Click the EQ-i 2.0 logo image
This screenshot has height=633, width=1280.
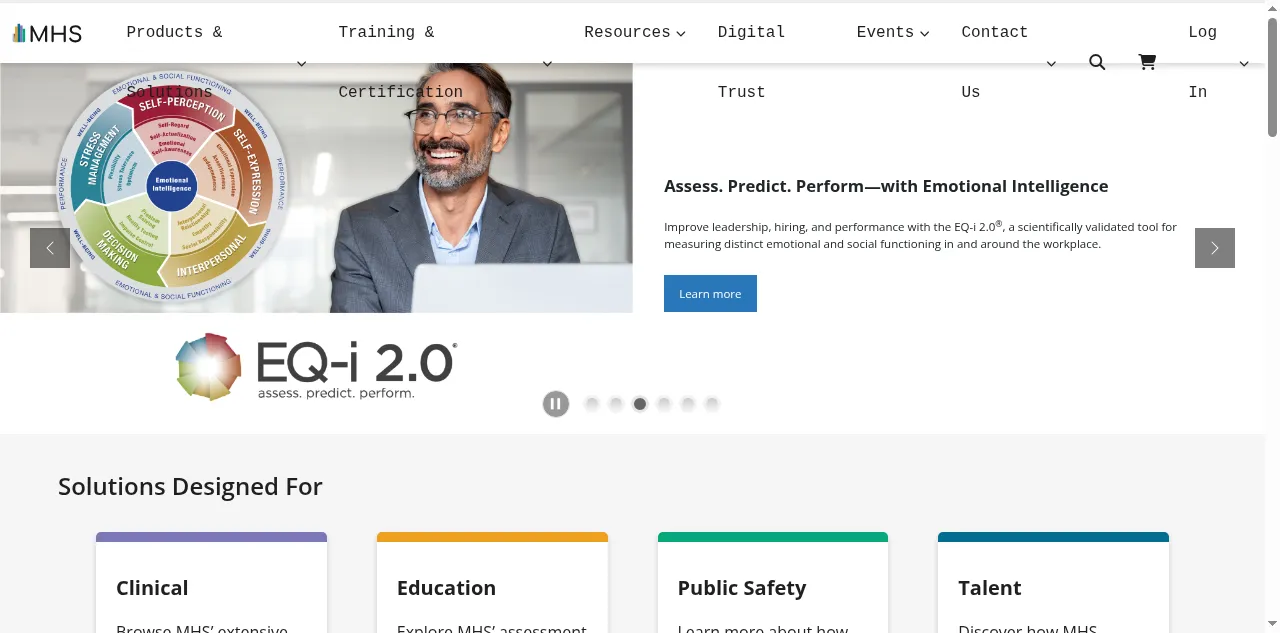316,367
